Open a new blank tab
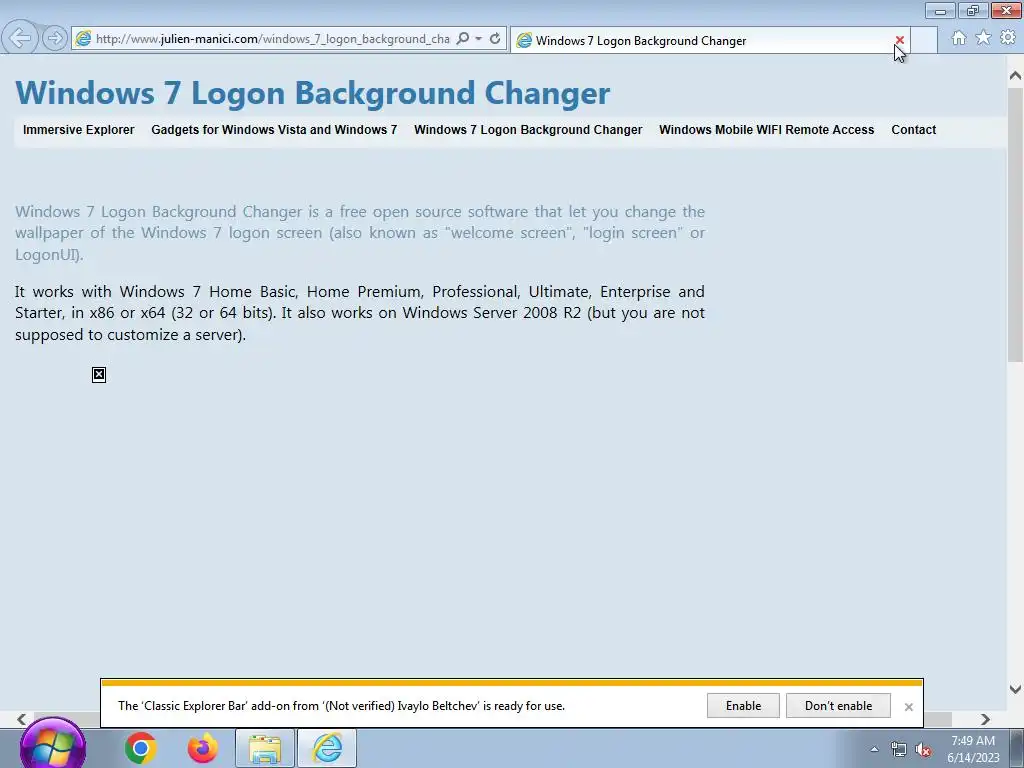 point(923,40)
